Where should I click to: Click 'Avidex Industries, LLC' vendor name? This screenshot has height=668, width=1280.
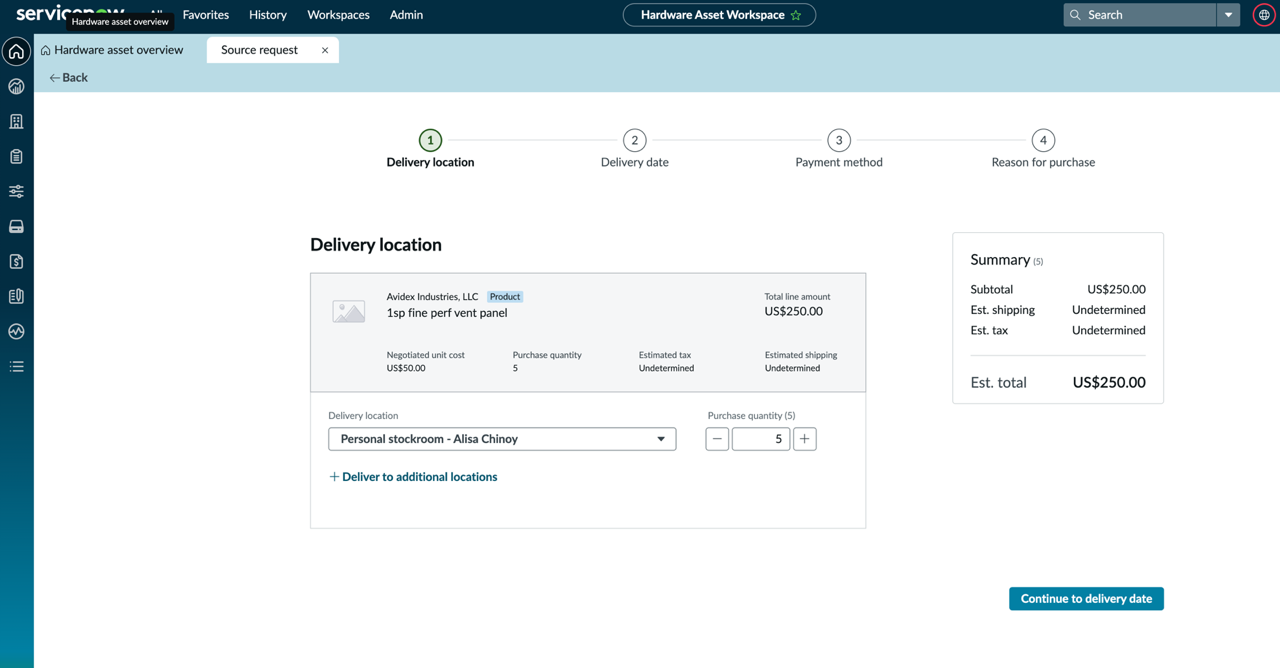432,297
